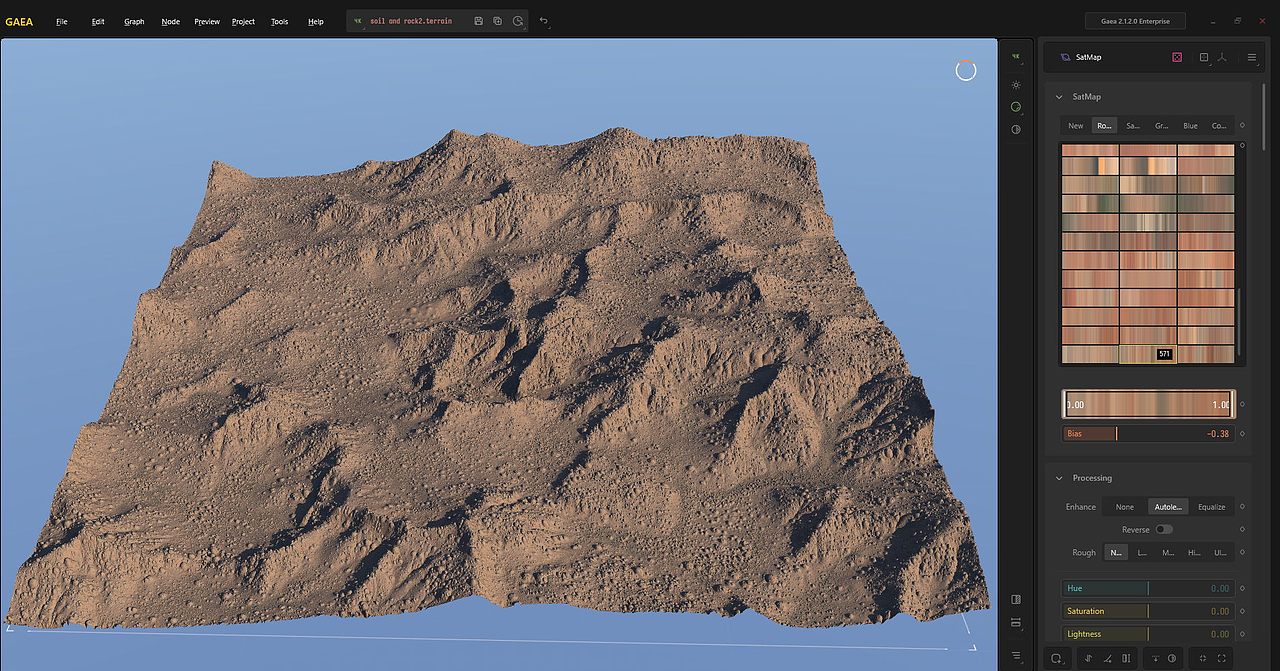Viewport: 1280px width, 671px height.
Task: Set Enhance to None
Action: pos(1125,507)
